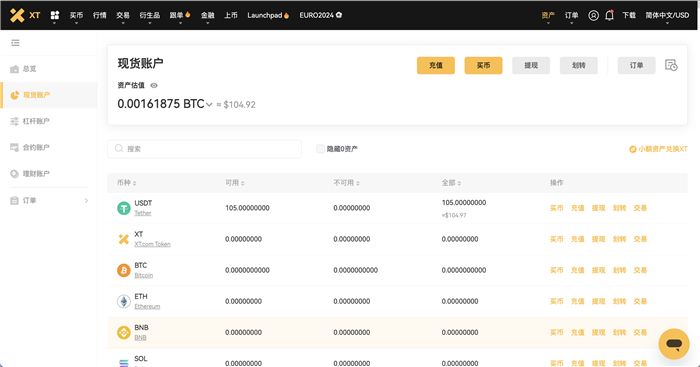The width and height of the screenshot is (700, 367).
Task: Open the 小额资产兑换XT link
Action: (658, 149)
